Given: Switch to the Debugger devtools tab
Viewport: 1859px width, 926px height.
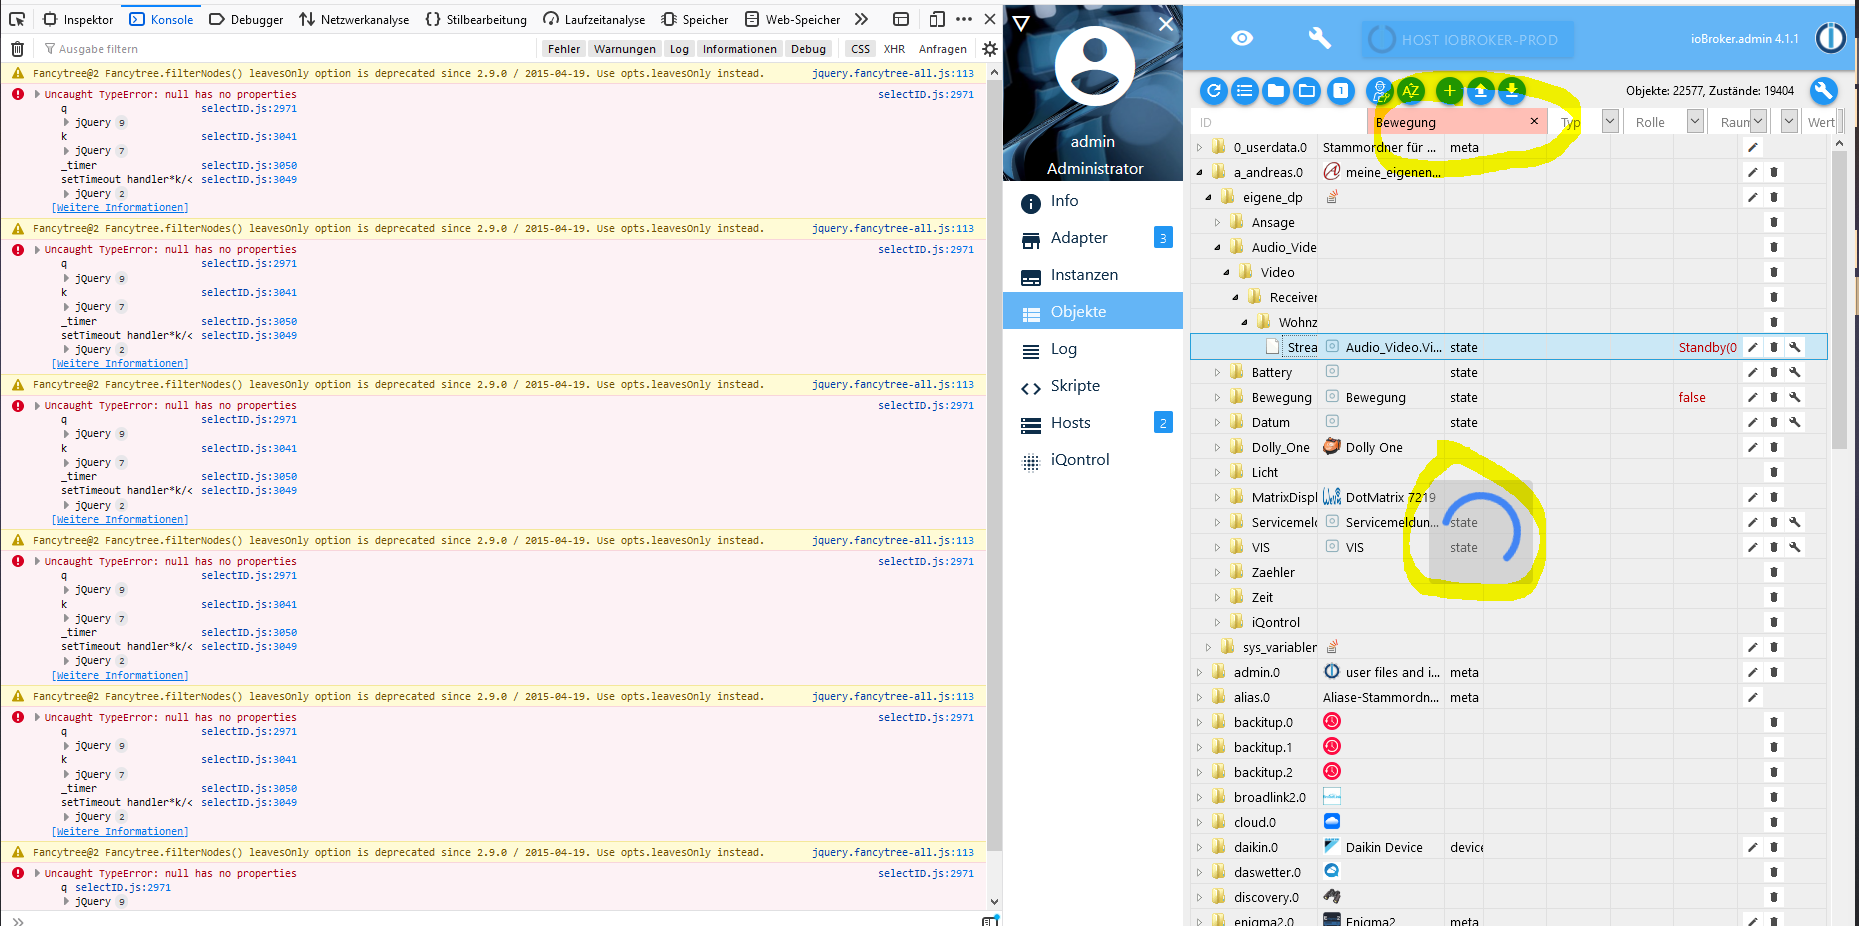Looking at the screenshot, I should click(x=246, y=19).
